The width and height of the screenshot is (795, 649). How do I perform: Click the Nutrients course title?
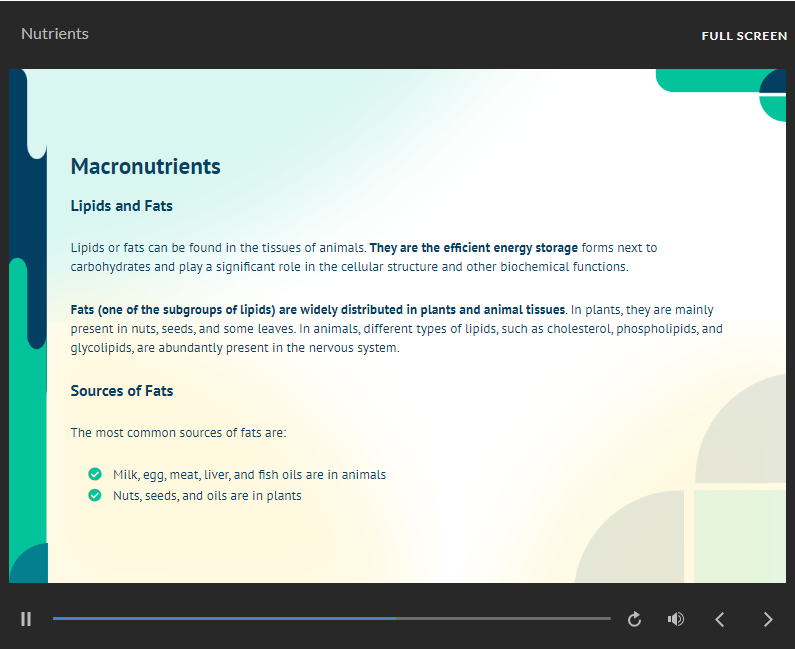click(x=55, y=34)
